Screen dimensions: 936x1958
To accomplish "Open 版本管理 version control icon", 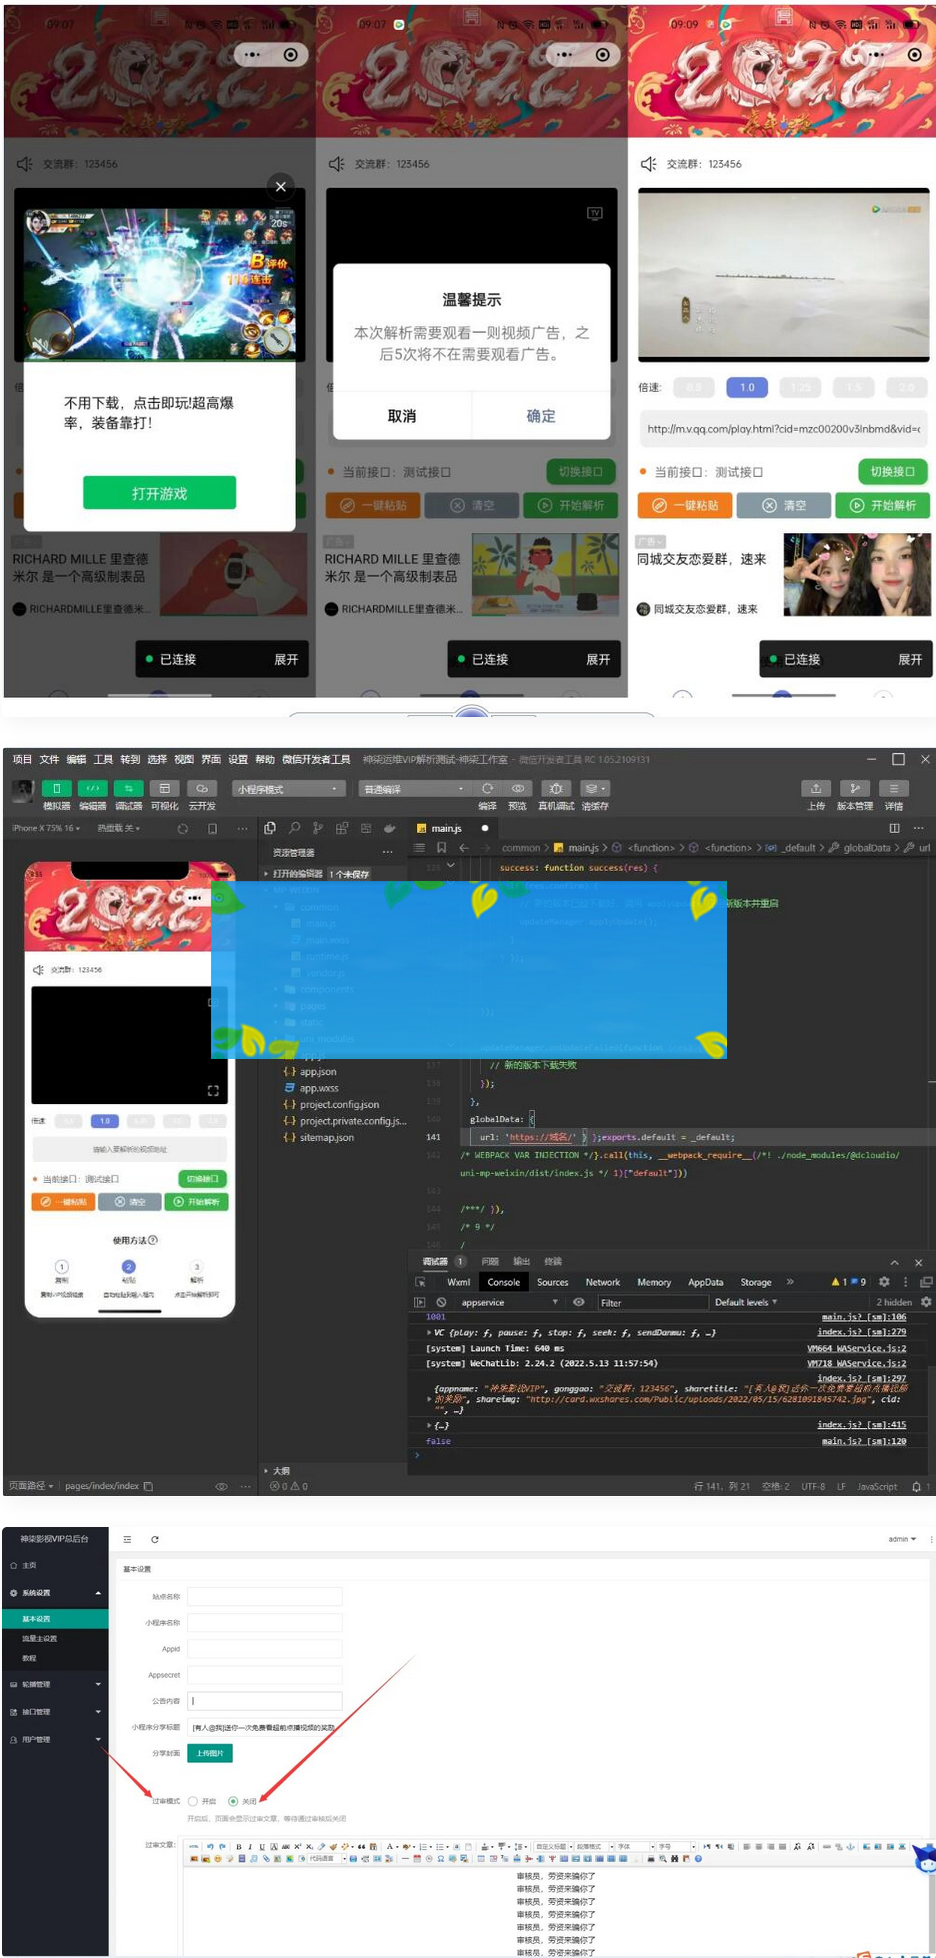I will pos(854,789).
